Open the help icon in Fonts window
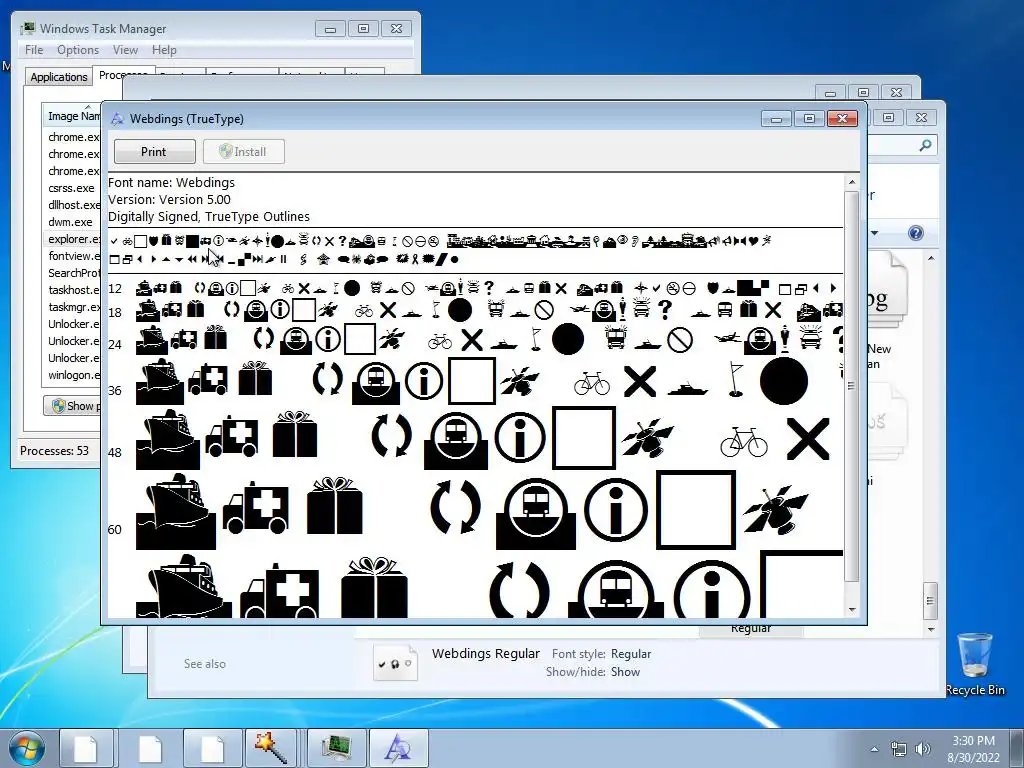Viewport: 1024px width, 768px height. 916,233
